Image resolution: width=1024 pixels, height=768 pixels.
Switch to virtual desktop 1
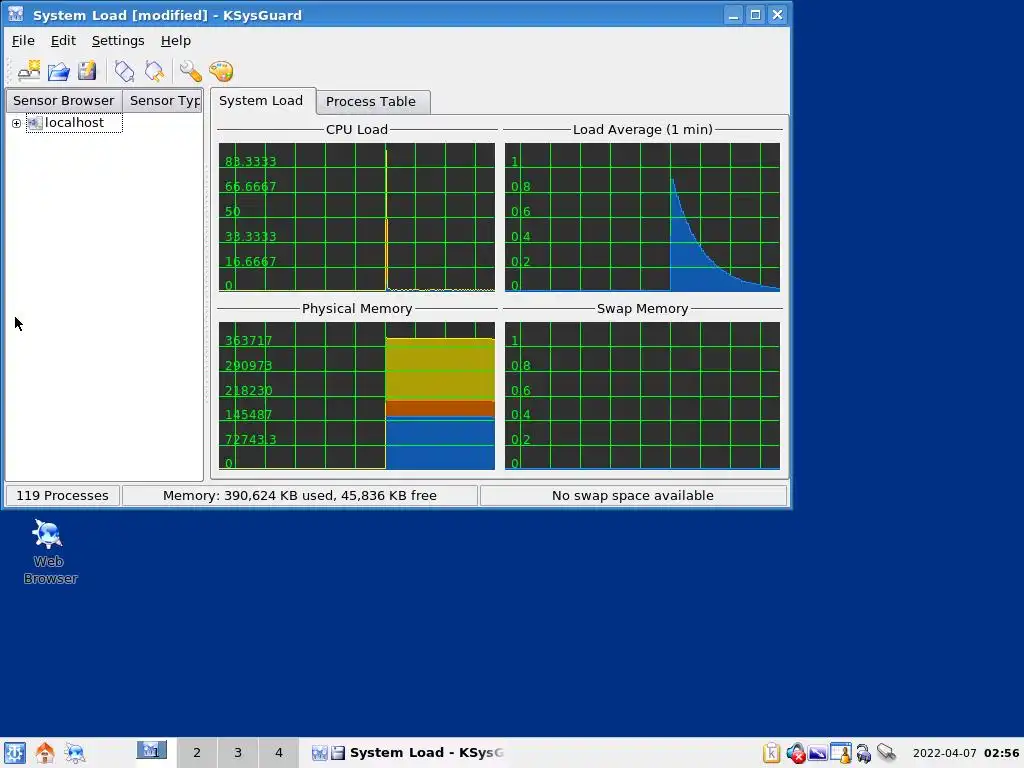[152, 752]
